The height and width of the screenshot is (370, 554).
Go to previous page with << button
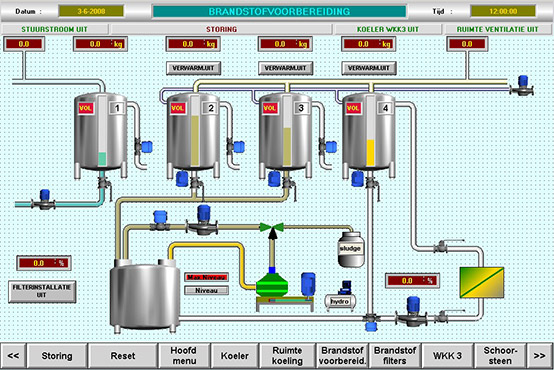[13, 356]
